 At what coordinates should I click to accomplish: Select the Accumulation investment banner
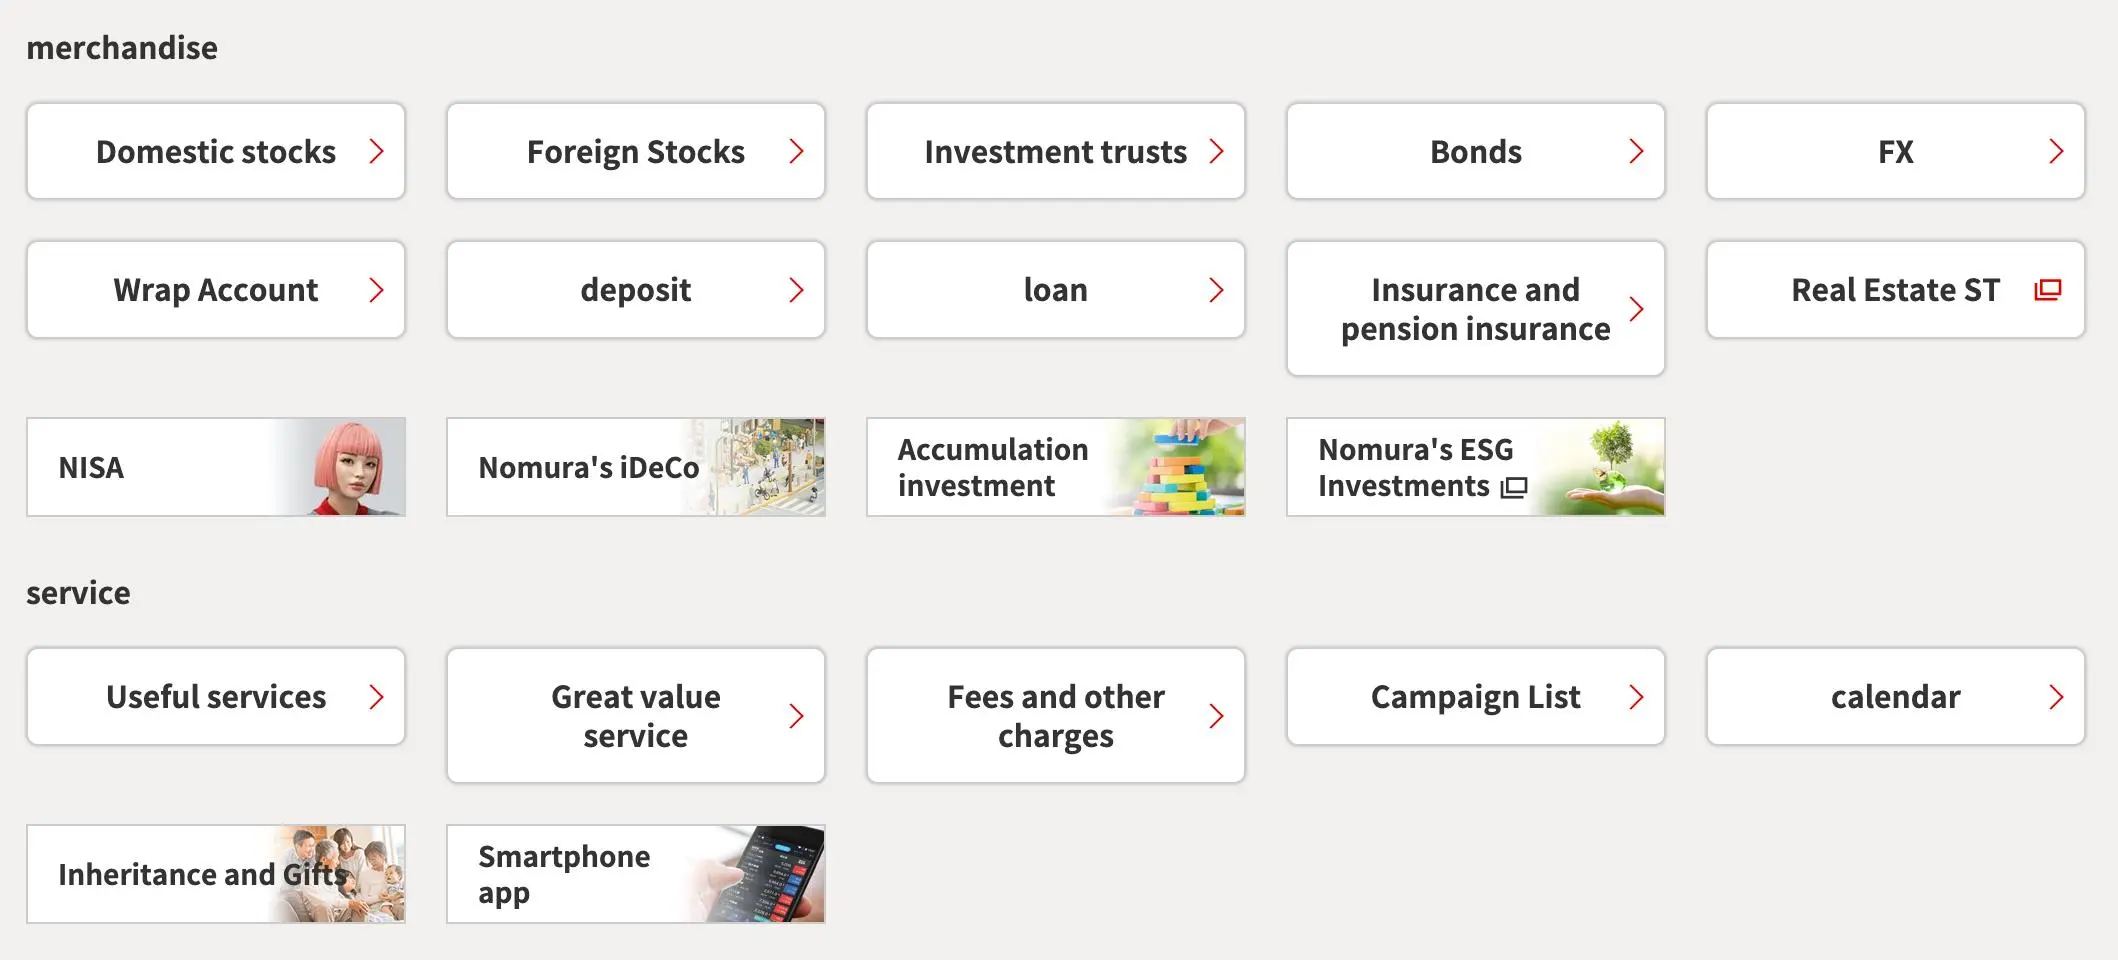[x=1056, y=467]
